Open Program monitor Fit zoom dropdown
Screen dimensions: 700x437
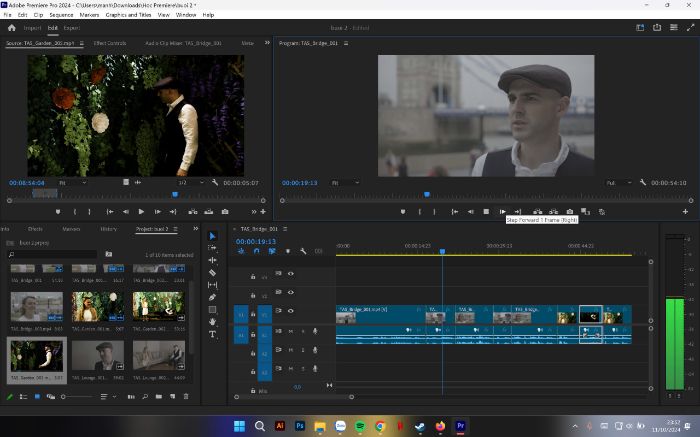point(345,183)
